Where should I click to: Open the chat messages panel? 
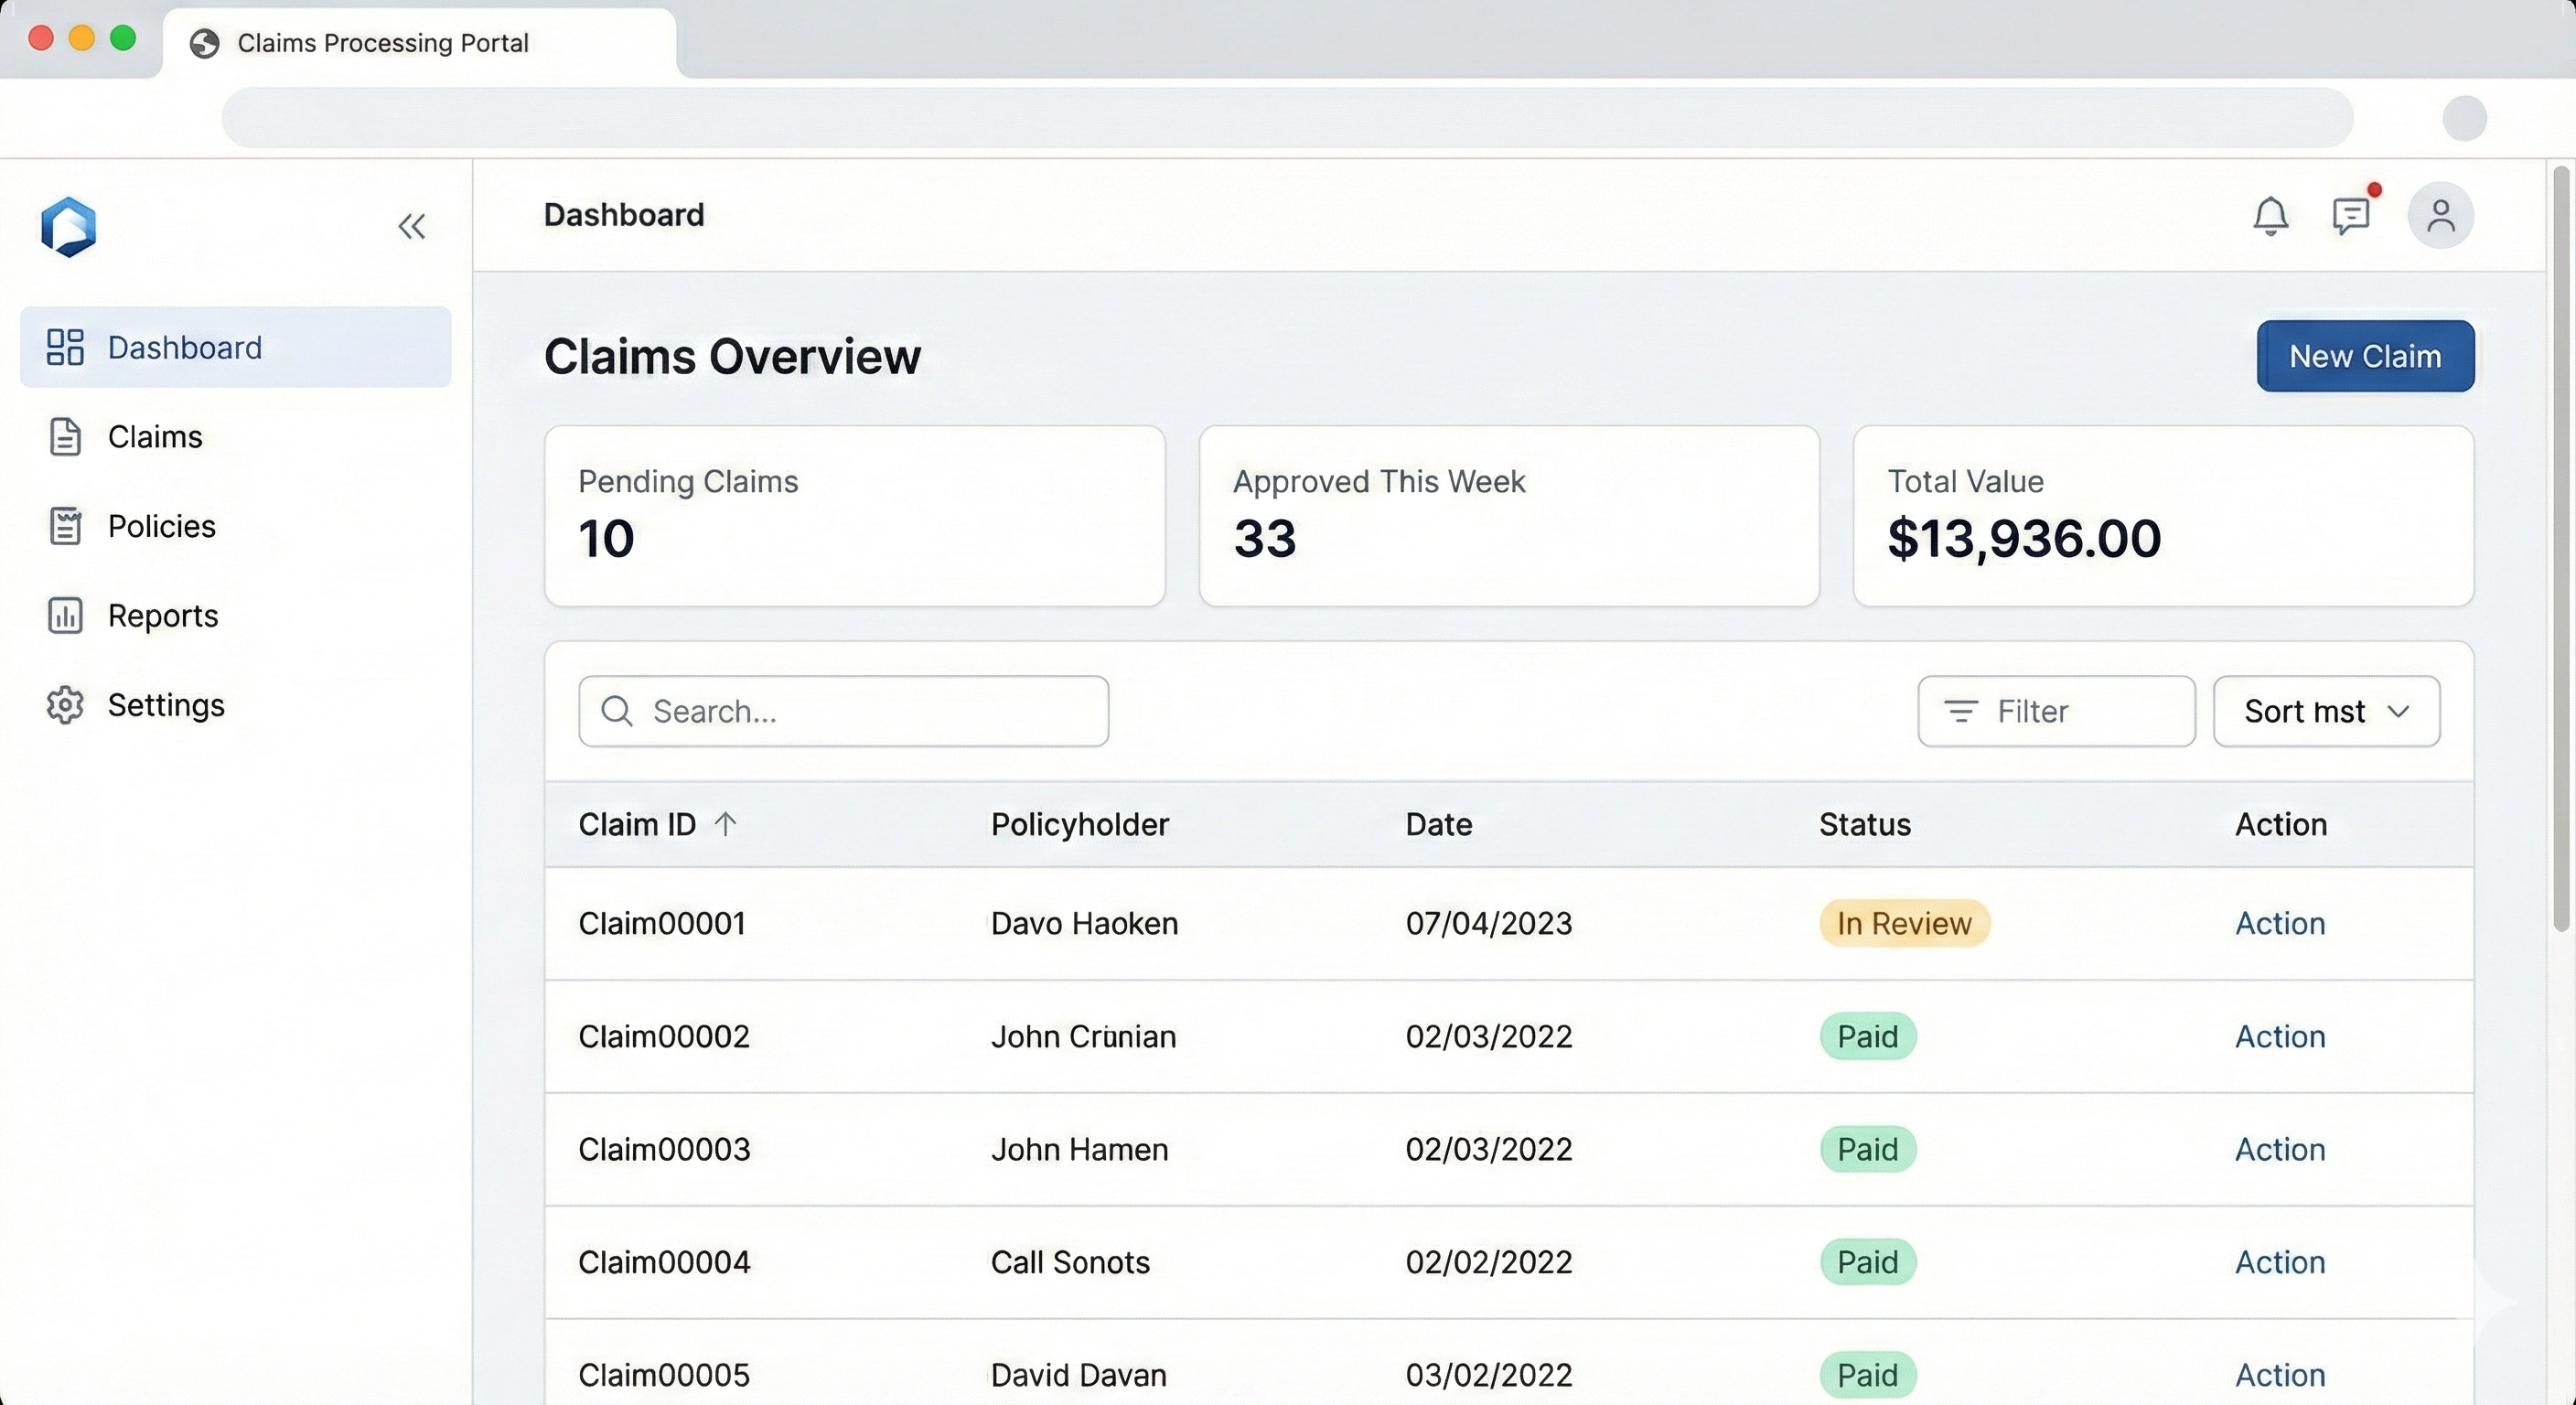(x=2351, y=215)
